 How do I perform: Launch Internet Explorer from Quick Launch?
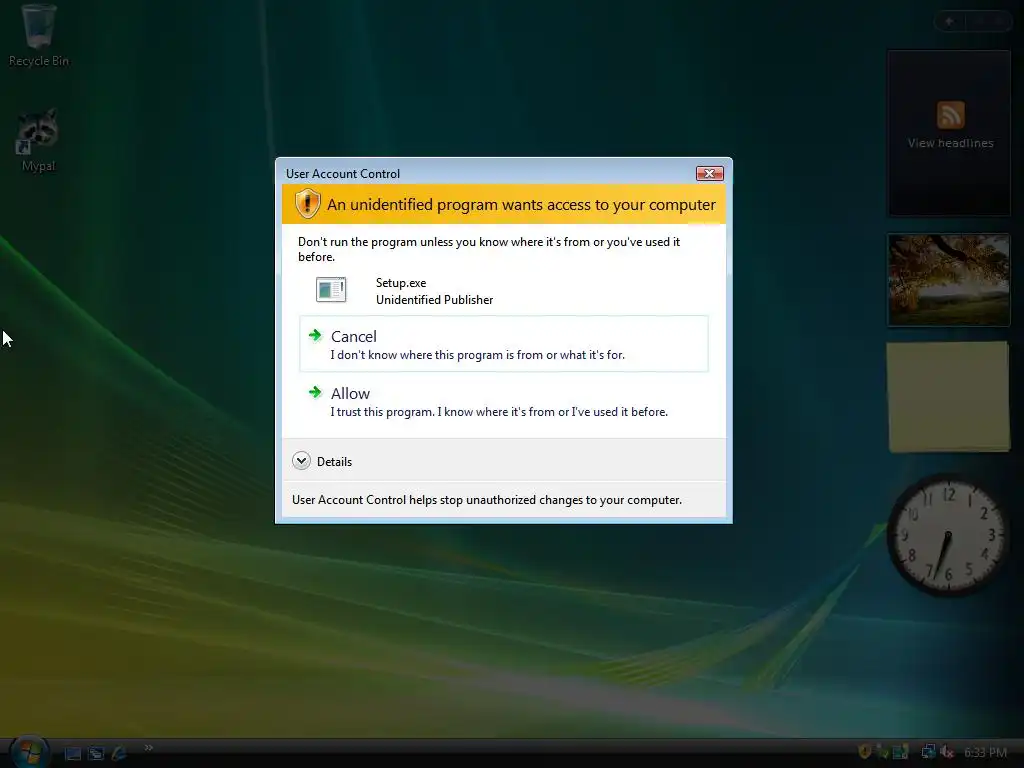pyautogui.click(x=120, y=754)
